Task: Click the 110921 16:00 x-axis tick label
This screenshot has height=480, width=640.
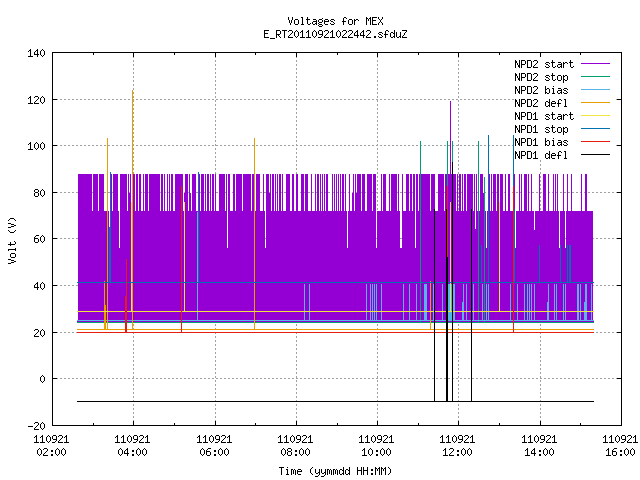Action: 620,446
